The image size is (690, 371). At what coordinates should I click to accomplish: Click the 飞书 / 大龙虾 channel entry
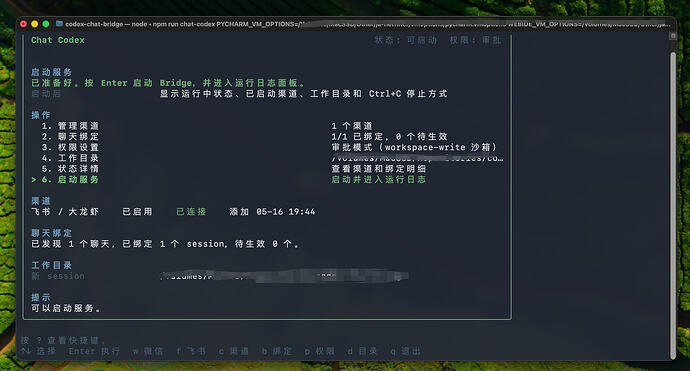[65, 212]
